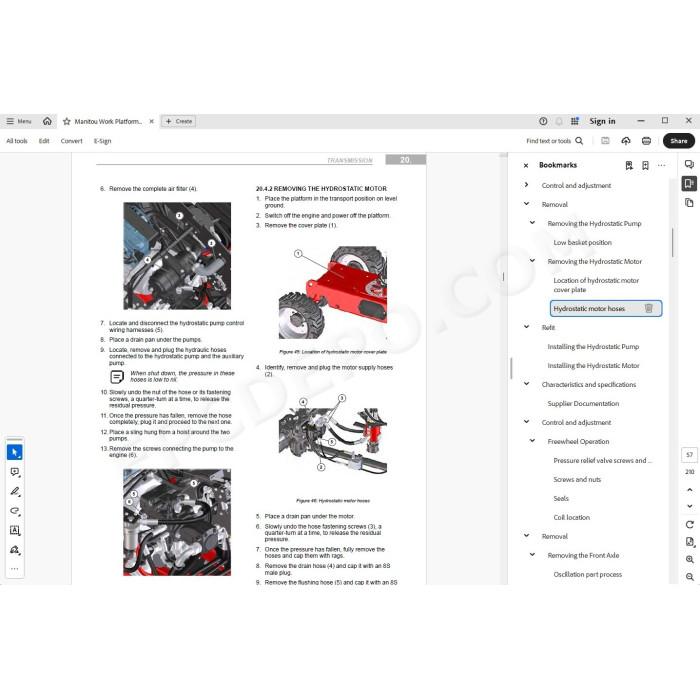Open the All tools menu
The image size is (700, 700).
click(x=17, y=141)
